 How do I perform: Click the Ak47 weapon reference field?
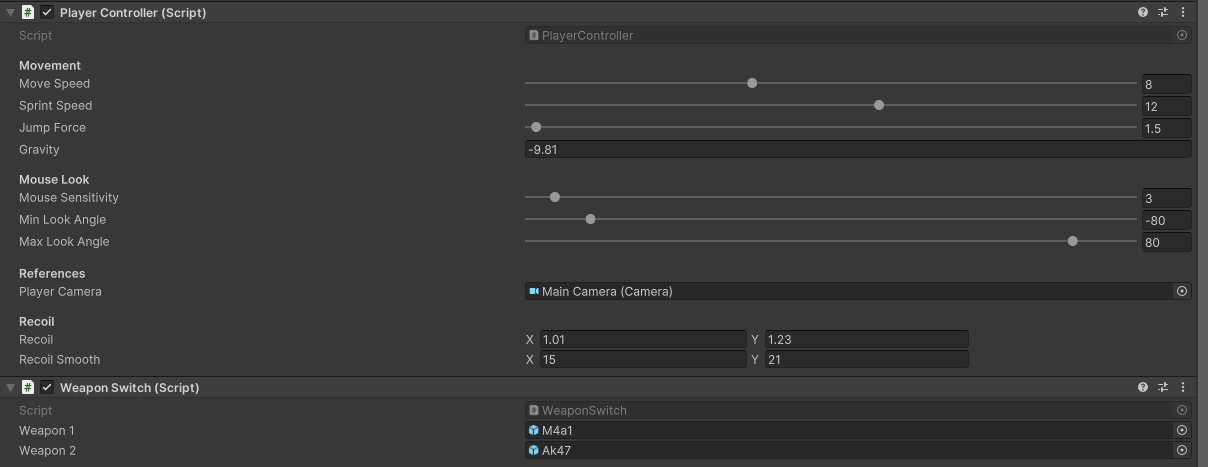click(848, 450)
